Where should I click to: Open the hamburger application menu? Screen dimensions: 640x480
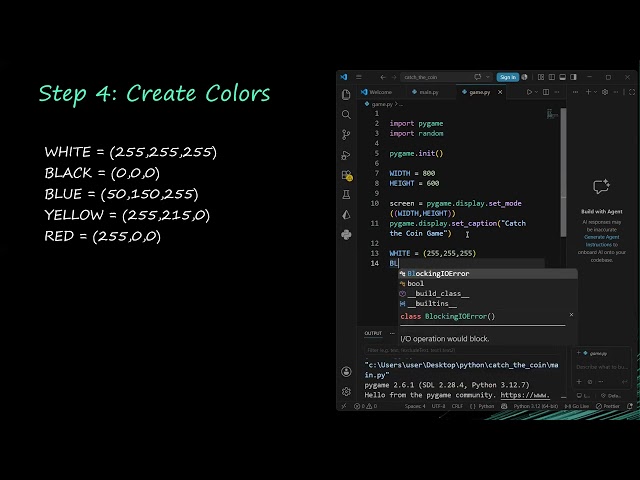(359, 77)
